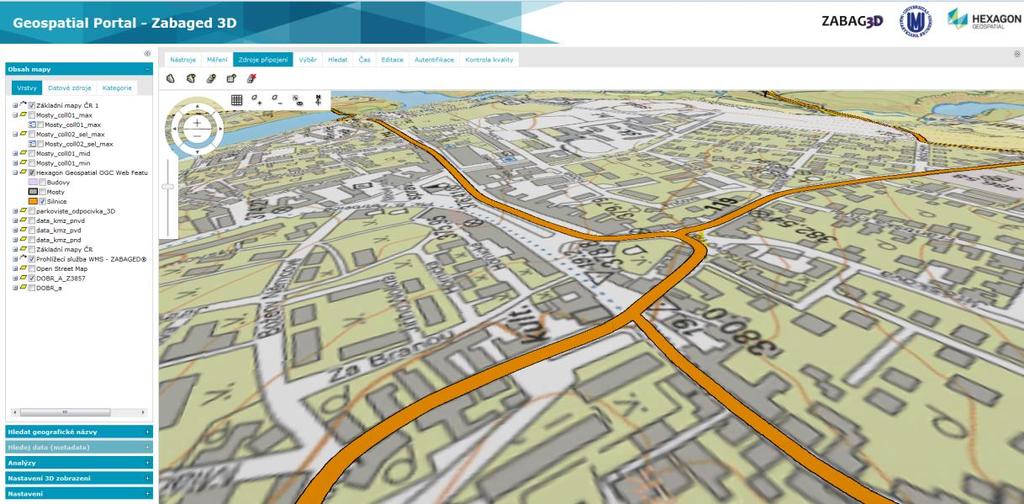Expand the Analýzy section
This screenshot has height=504, width=1024.
click(x=79, y=462)
